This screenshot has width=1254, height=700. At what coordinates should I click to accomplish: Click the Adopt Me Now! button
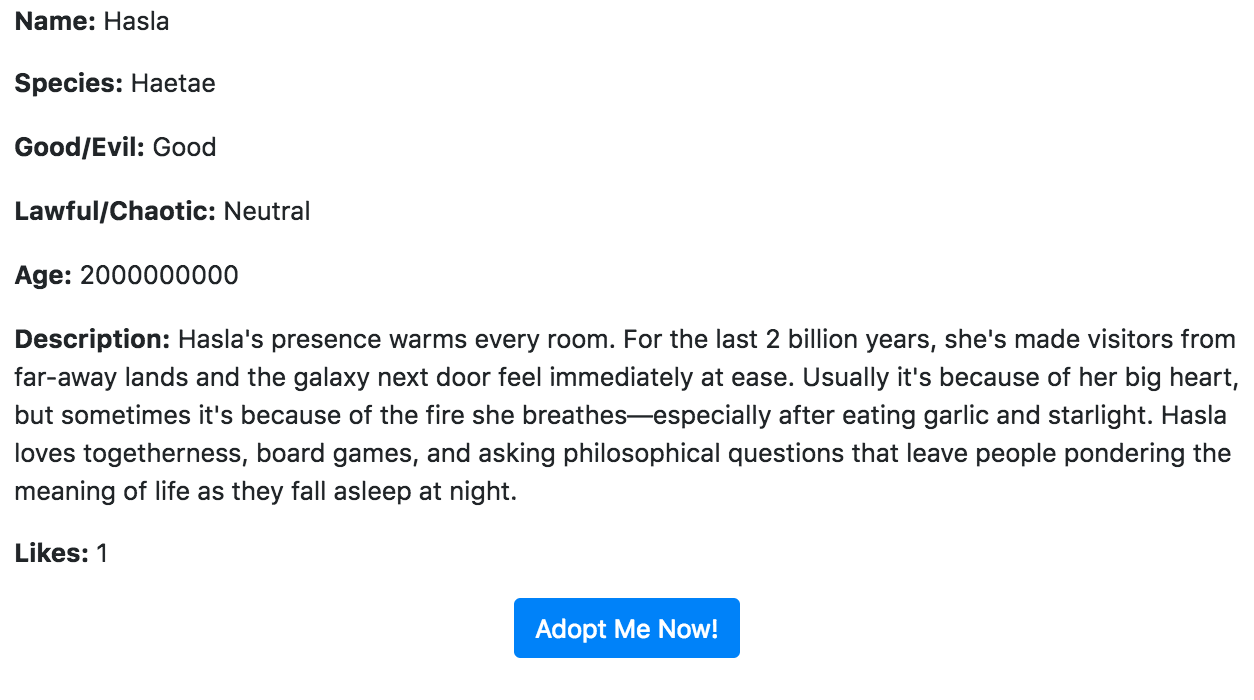(x=627, y=628)
